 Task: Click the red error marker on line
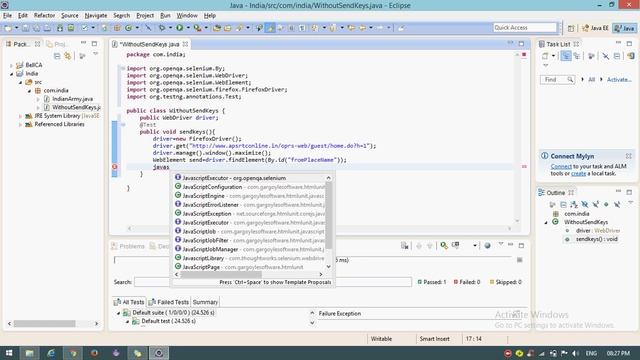coord(115,167)
